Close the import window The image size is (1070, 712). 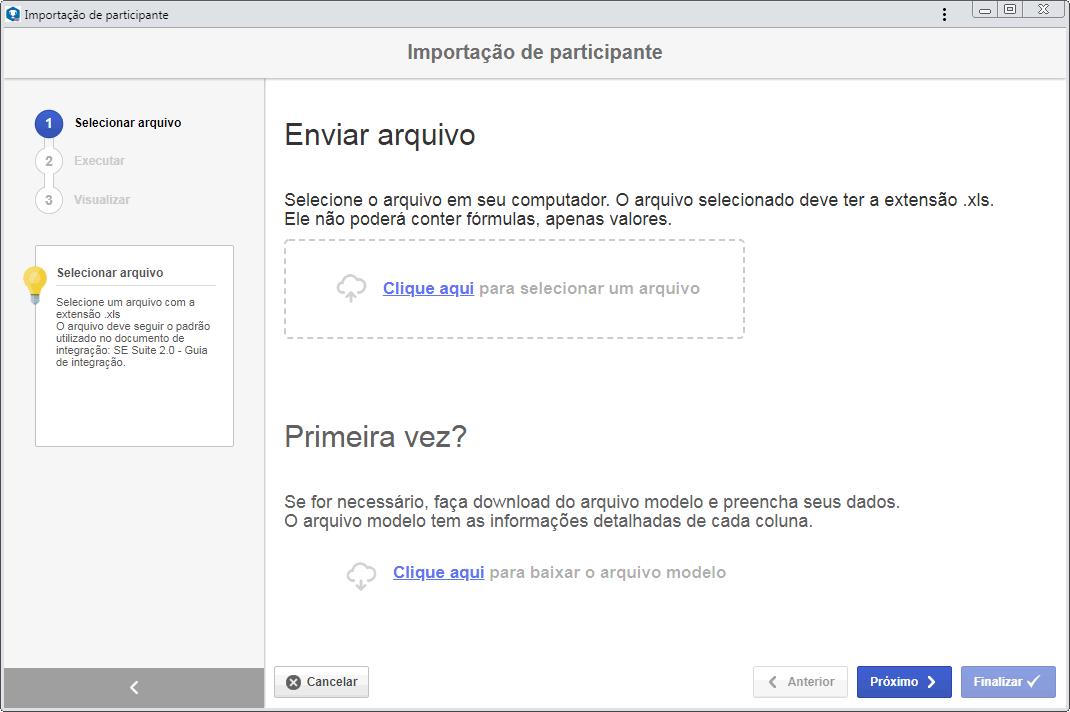1043,10
